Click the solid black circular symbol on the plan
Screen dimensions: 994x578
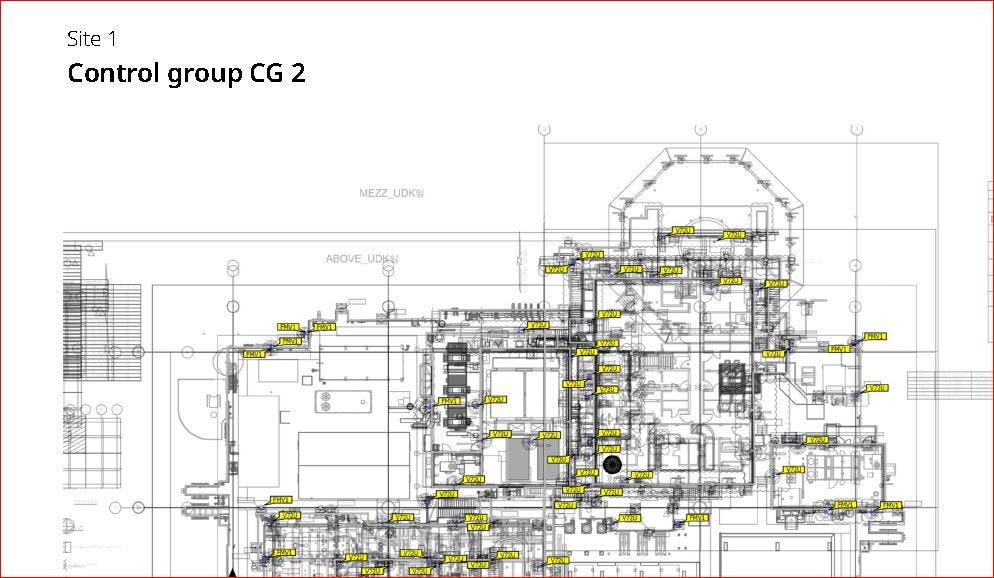click(x=611, y=464)
